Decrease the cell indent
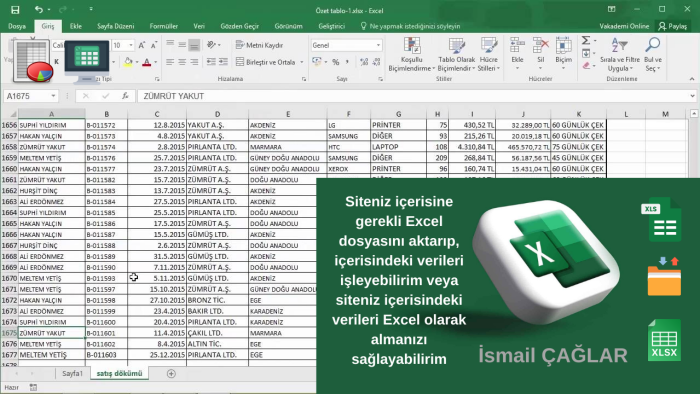The width and height of the screenshot is (700, 394). click(x=211, y=62)
